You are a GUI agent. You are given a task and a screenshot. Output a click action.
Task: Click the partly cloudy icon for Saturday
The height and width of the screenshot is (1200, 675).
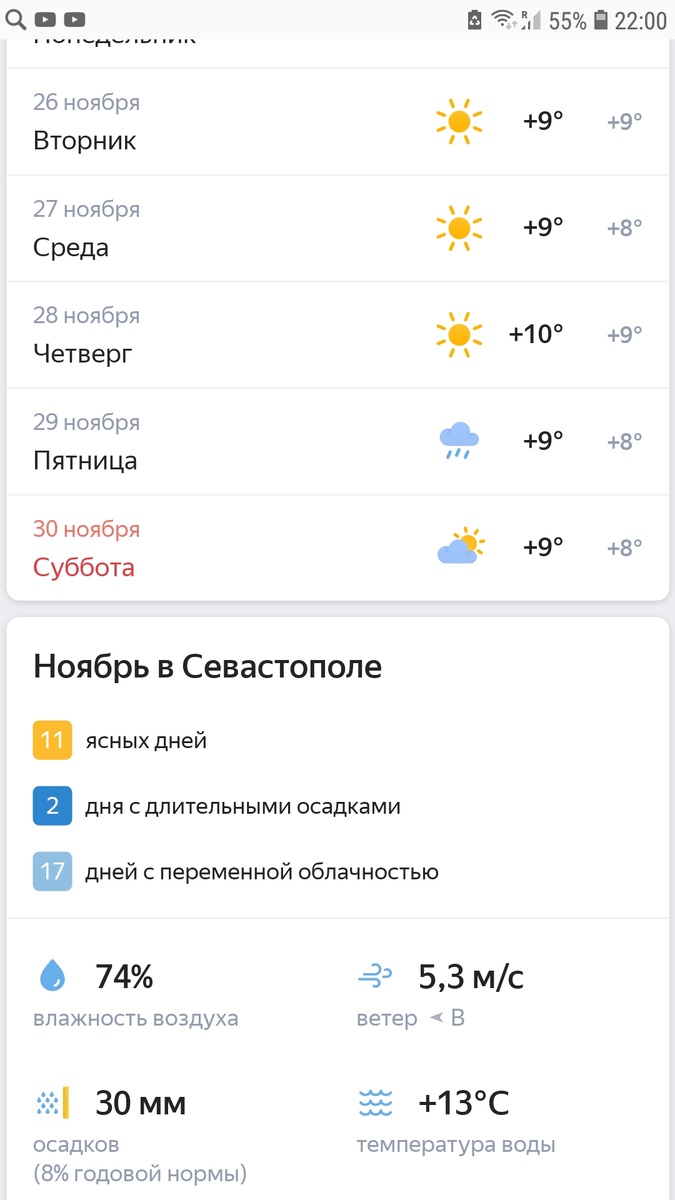coord(459,546)
